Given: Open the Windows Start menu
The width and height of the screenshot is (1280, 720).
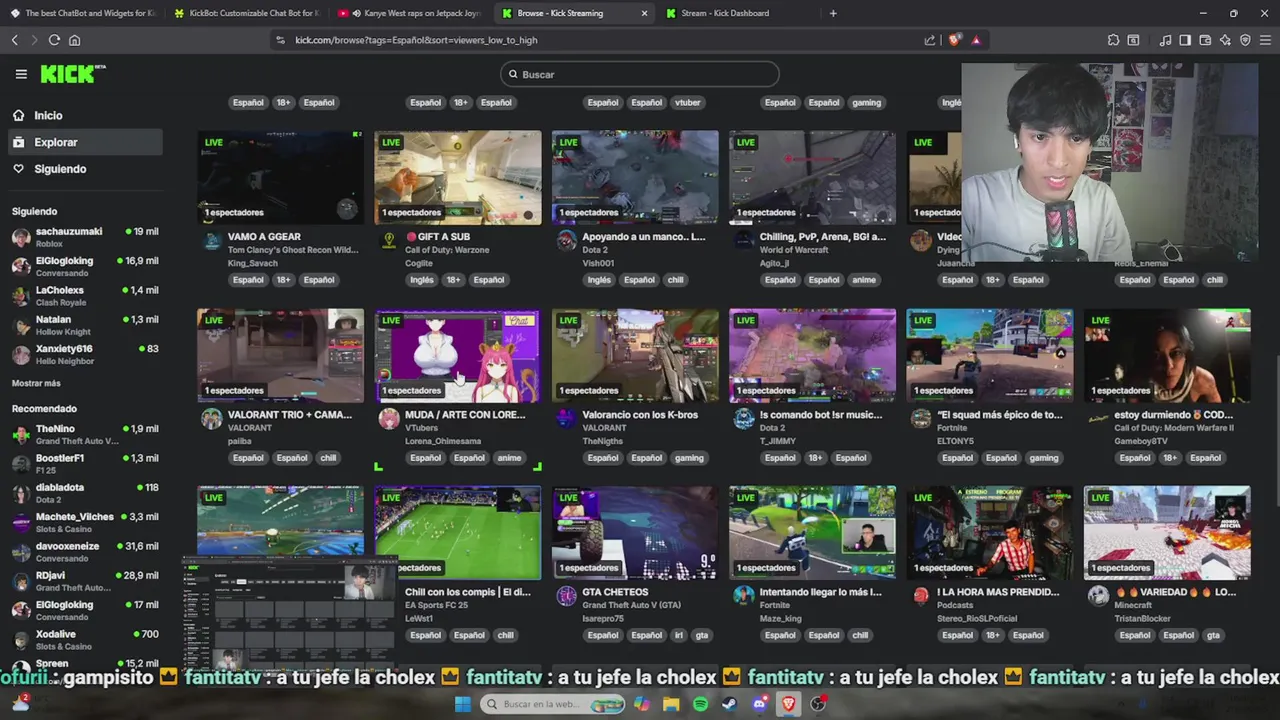Looking at the screenshot, I should tap(463, 704).
